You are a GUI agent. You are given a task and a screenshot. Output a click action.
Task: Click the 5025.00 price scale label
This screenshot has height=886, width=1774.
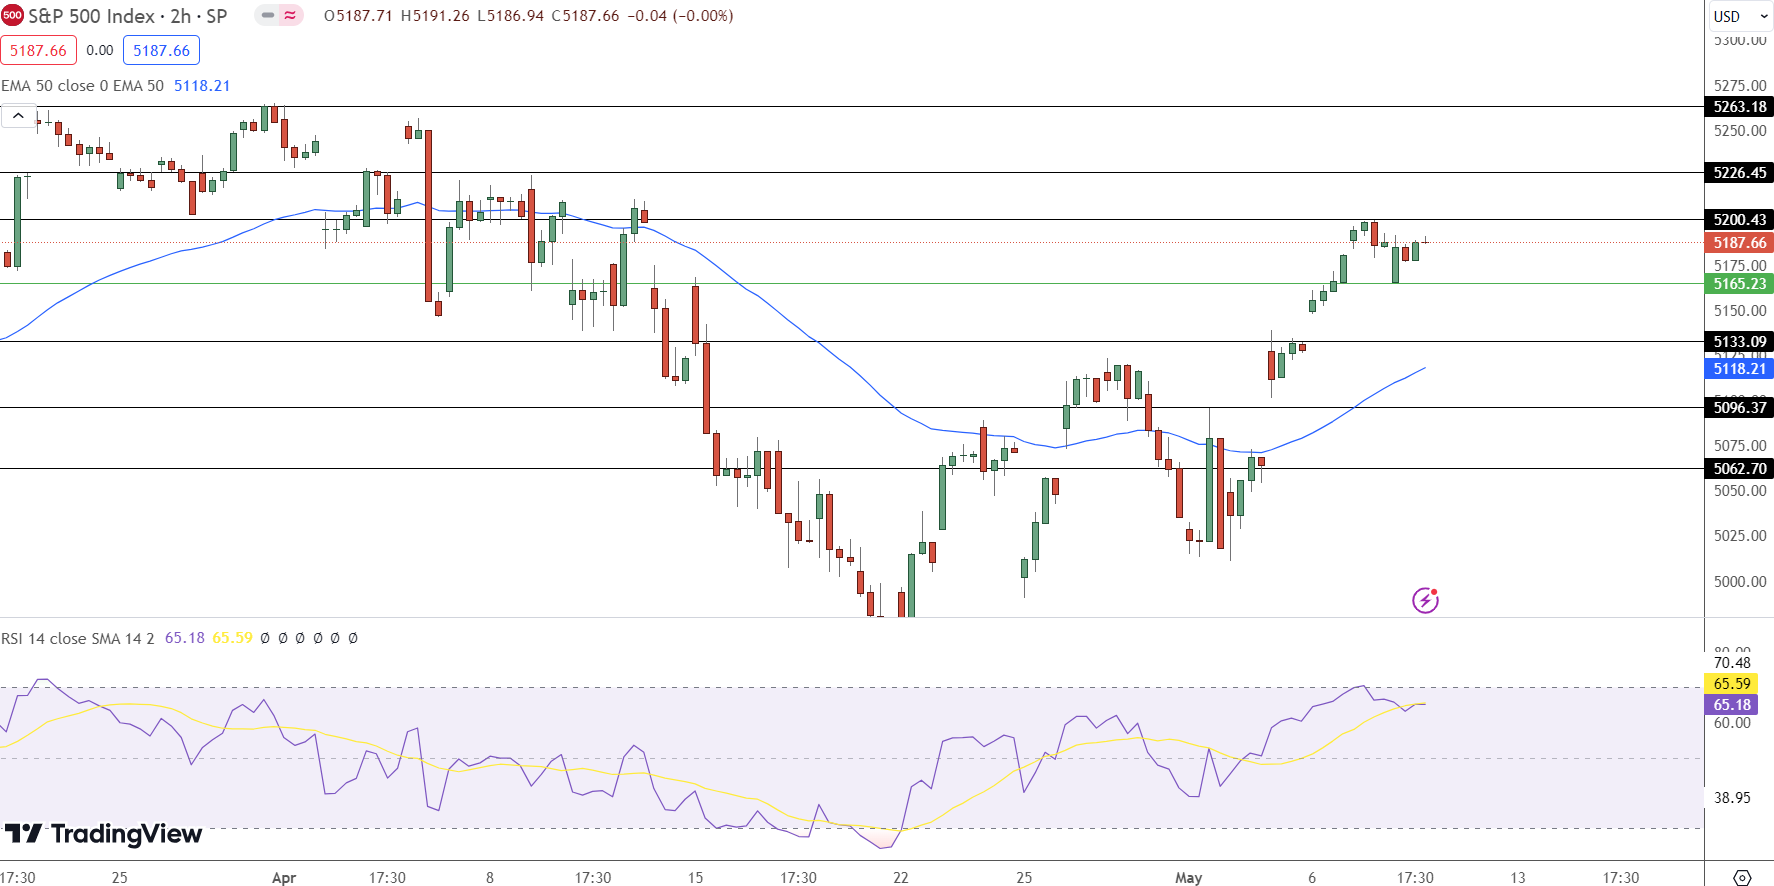[x=1740, y=536]
